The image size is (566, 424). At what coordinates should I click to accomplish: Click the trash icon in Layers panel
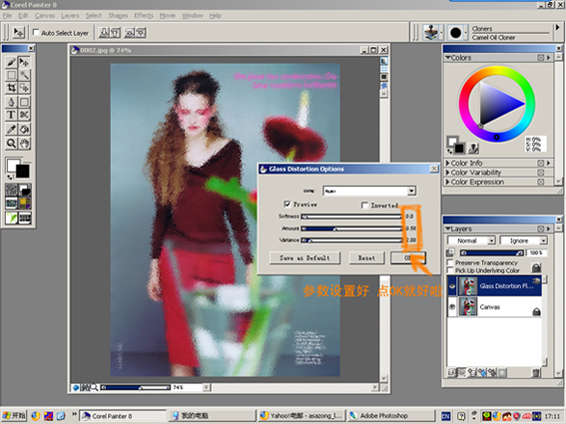536,373
